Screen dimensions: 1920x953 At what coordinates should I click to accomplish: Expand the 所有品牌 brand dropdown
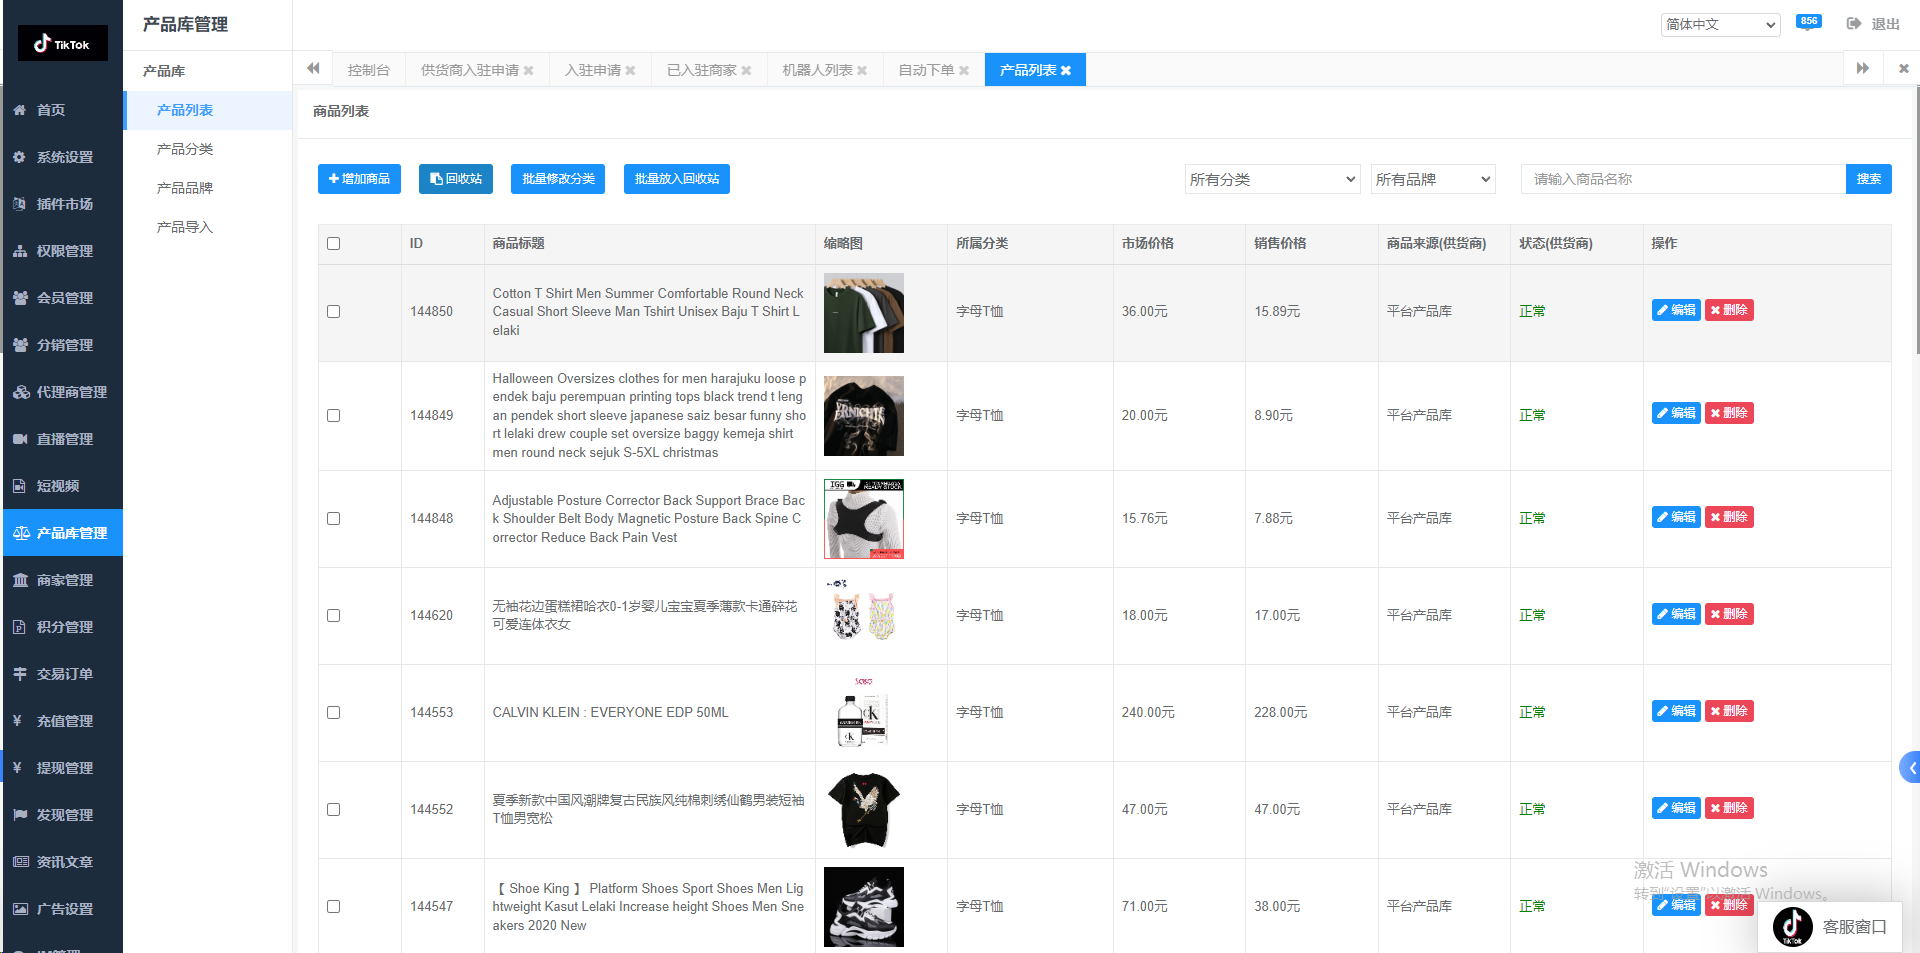[x=1432, y=179]
